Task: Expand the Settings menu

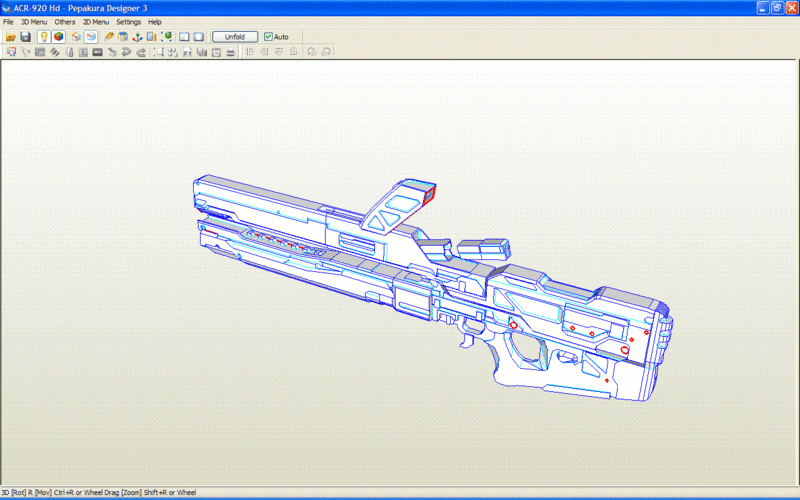Action: pos(128,21)
